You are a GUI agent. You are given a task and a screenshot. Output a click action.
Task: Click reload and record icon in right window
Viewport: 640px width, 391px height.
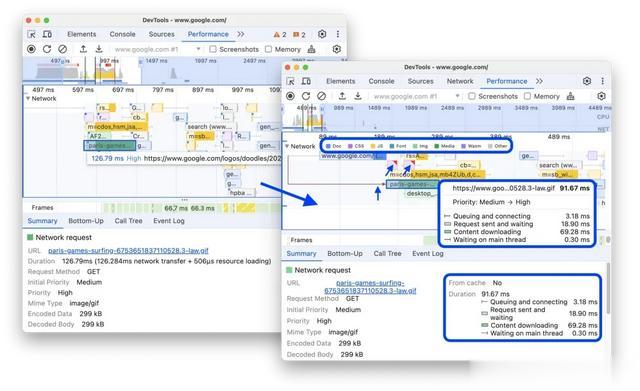tap(306, 96)
